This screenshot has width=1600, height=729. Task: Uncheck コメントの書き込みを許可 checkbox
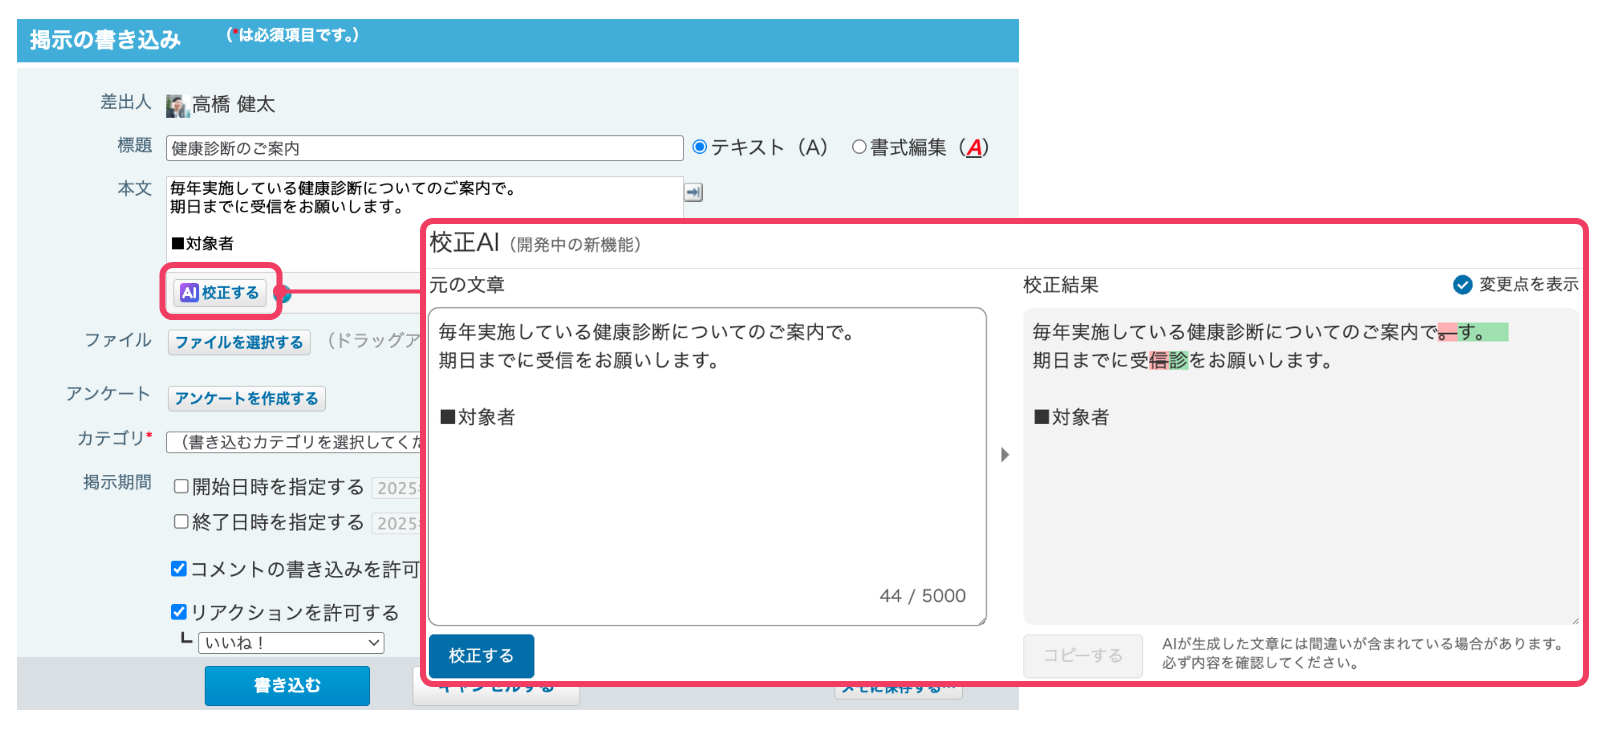pos(179,569)
